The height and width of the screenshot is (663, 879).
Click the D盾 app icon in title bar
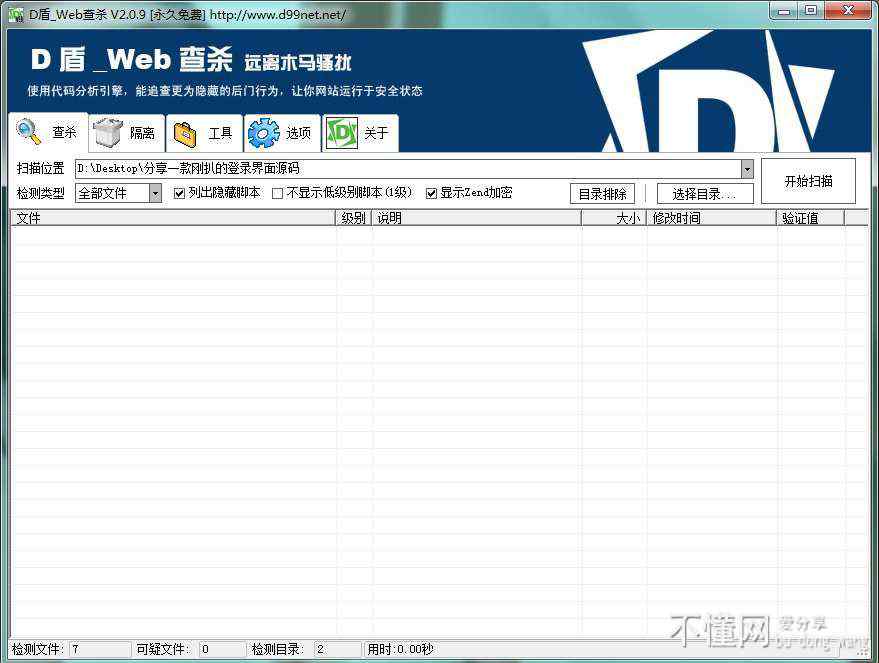coord(17,15)
